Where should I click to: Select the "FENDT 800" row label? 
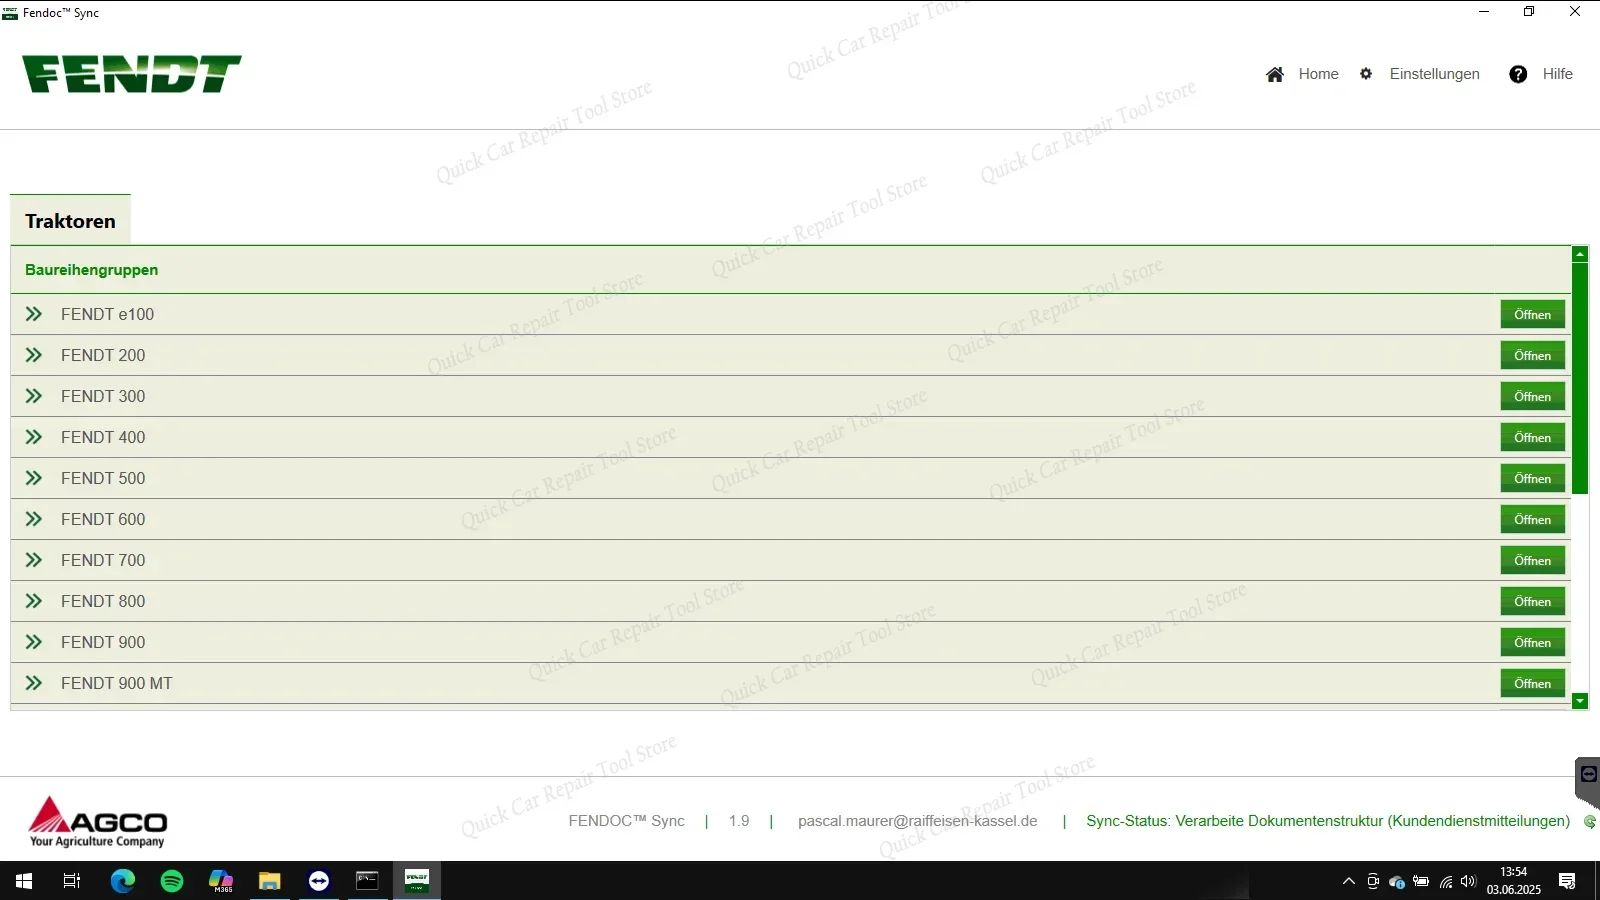point(103,601)
